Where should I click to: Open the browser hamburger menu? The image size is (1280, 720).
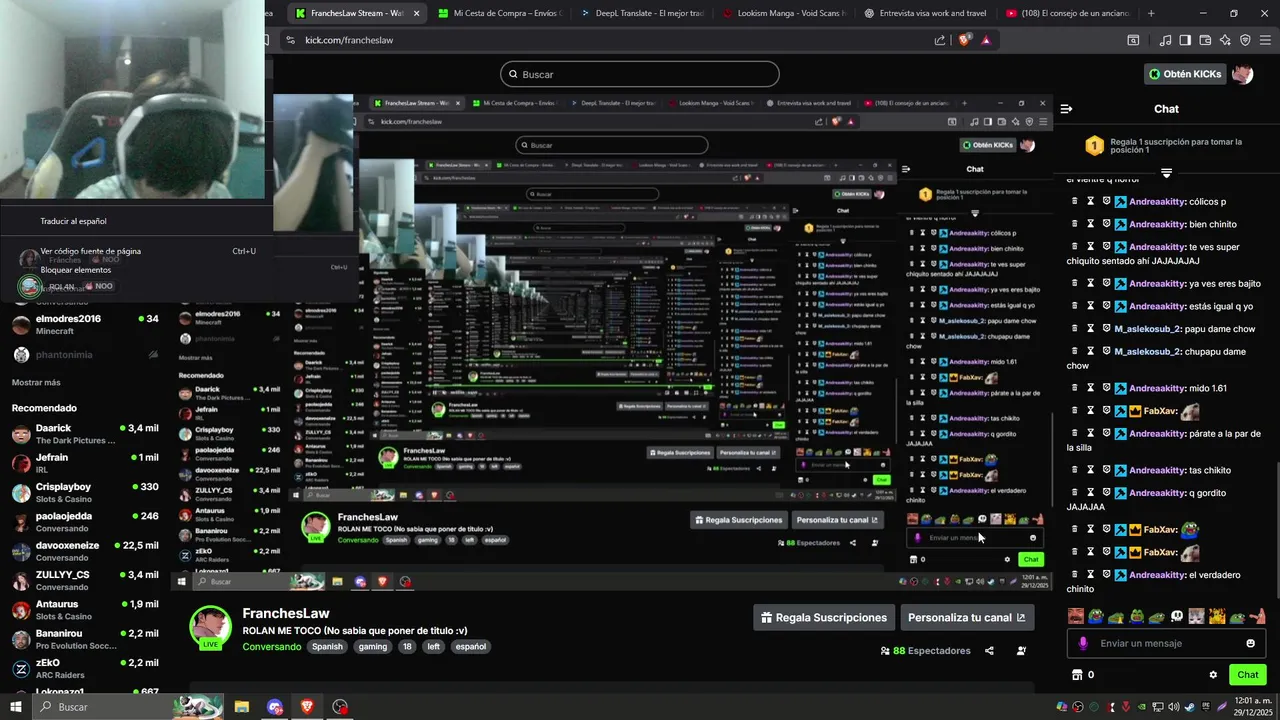[1265, 40]
